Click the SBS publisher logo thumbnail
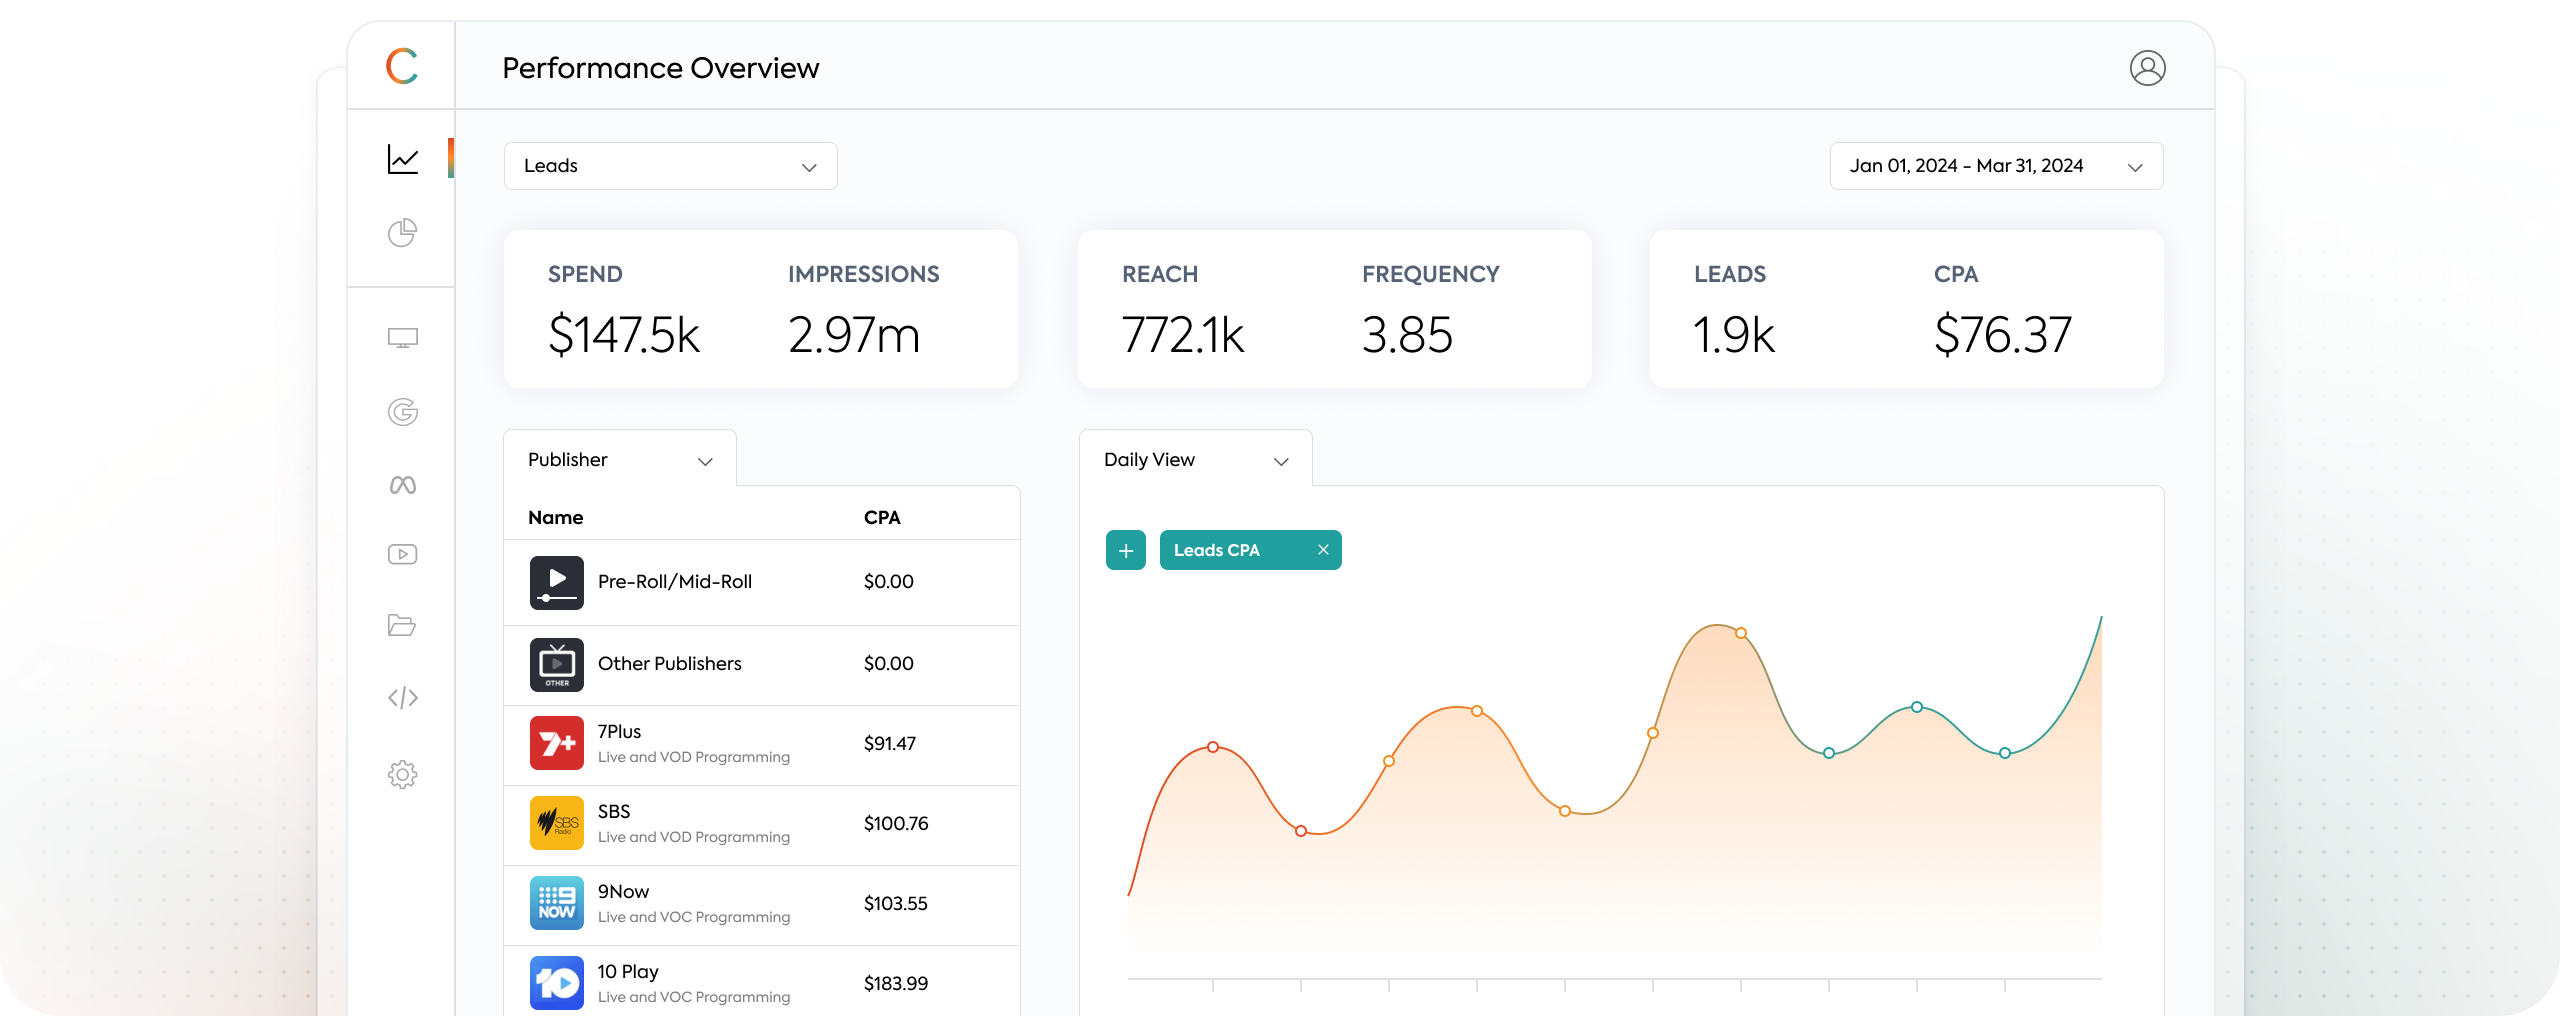Image resolution: width=2560 pixels, height=1016 pixels. pyautogui.click(x=556, y=823)
